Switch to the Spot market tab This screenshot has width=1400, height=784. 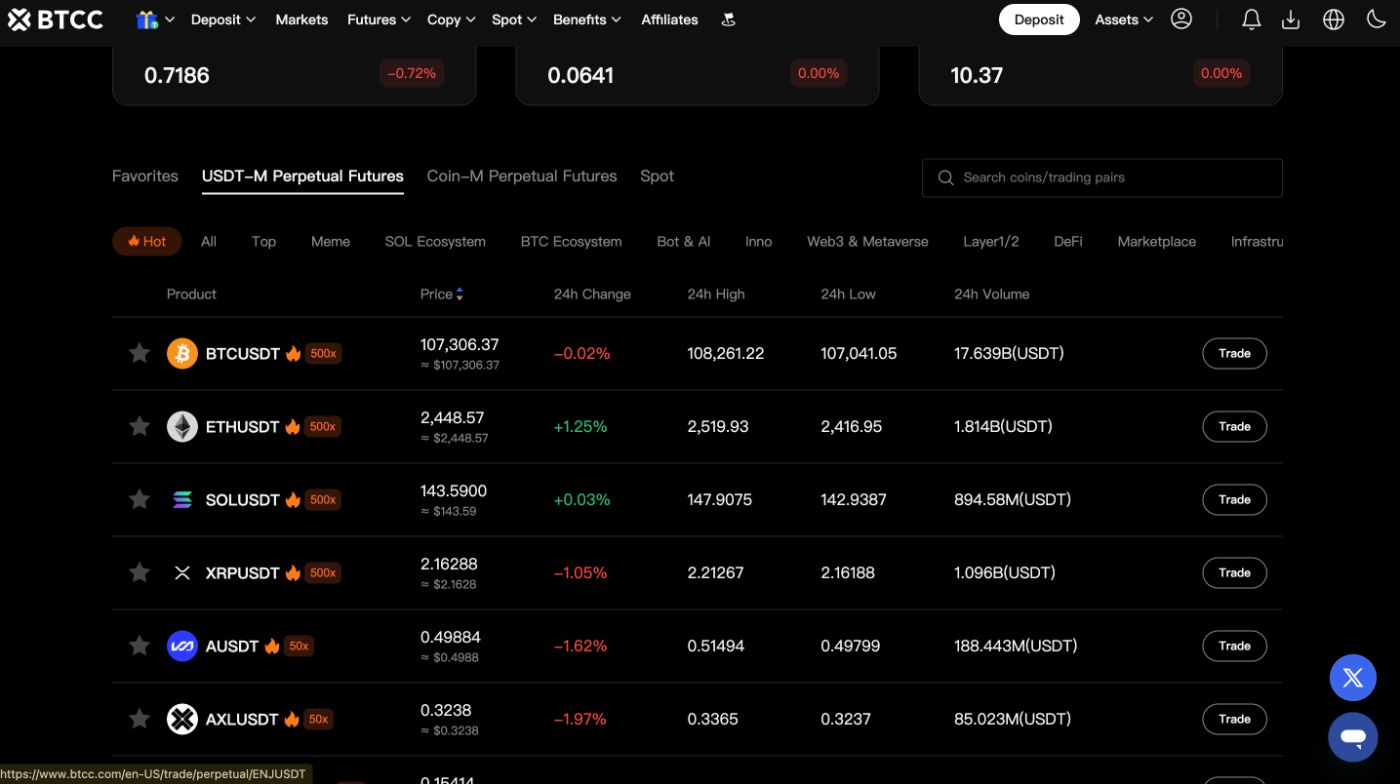click(x=657, y=176)
